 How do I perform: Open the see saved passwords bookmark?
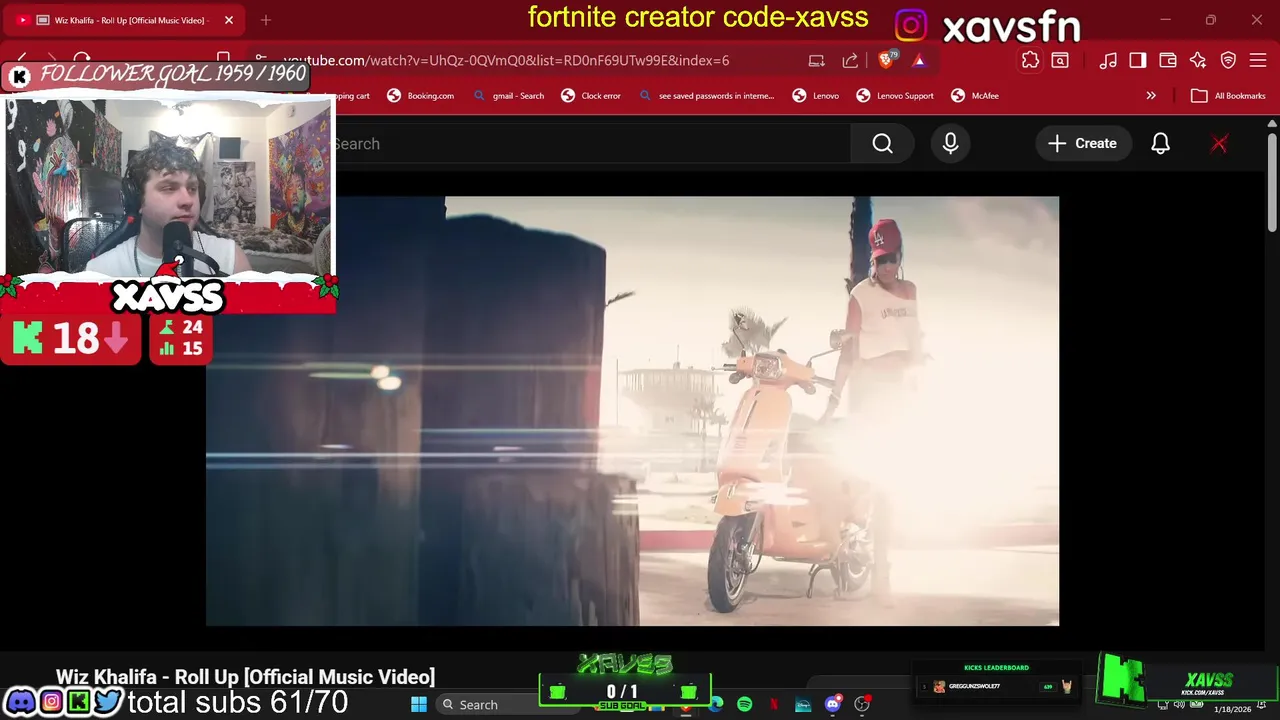[x=707, y=96]
